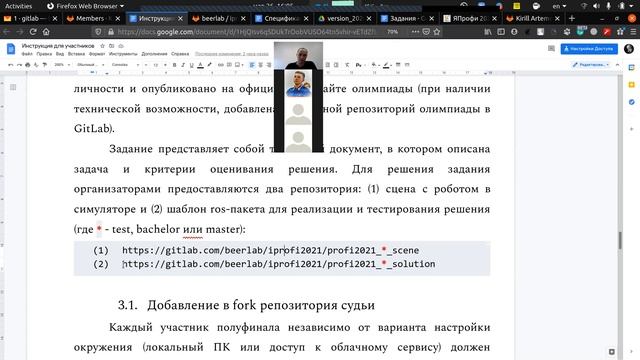
Task: Collapse the toolbar with the up chevron
Action: (x=618, y=65)
